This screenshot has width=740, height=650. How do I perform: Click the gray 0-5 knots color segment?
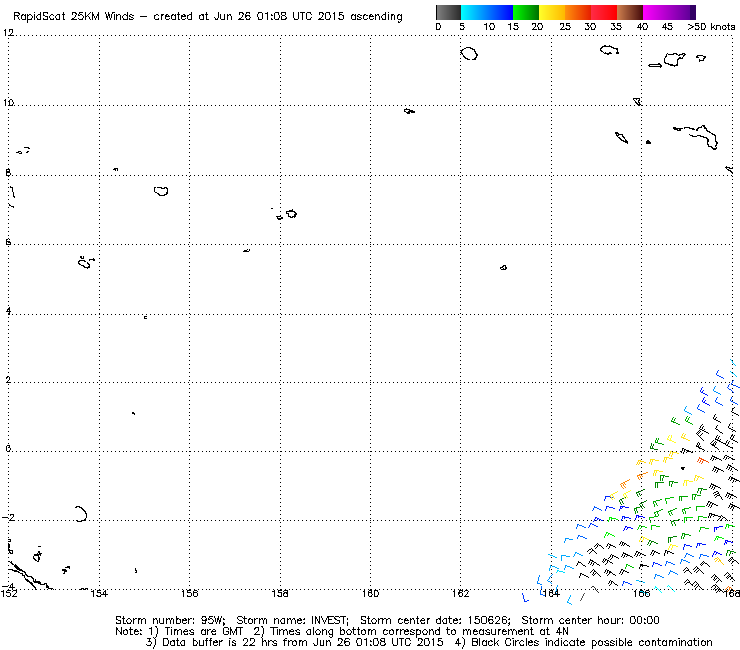(x=448, y=12)
